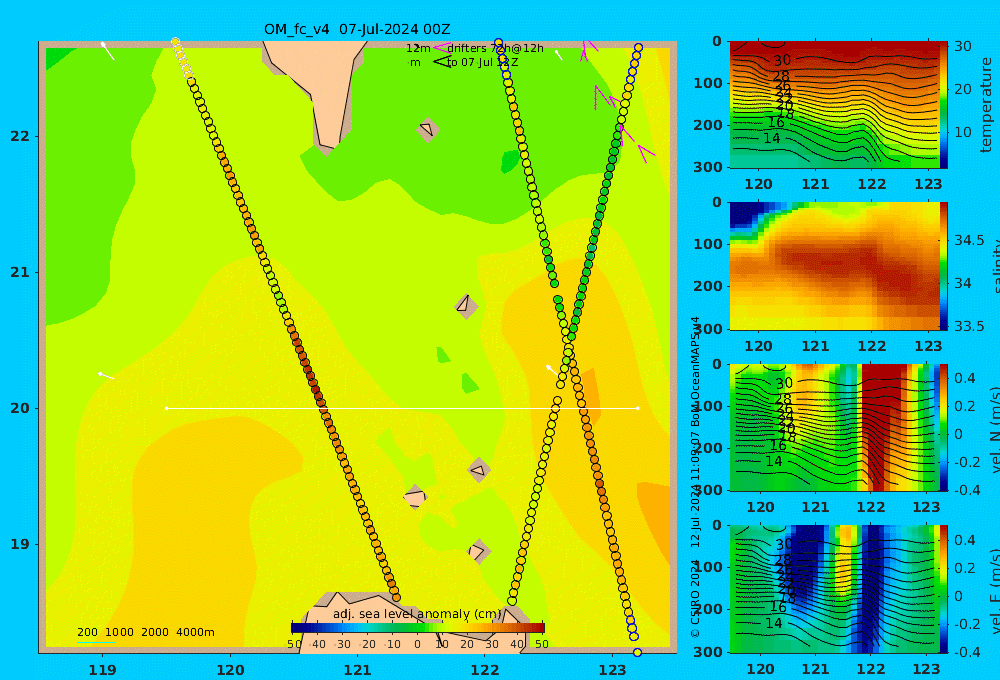Image resolution: width=1000 pixels, height=680 pixels.
Task: Click the 'vel. E (m/s)' colorbar label
Action: [x=995, y=591]
